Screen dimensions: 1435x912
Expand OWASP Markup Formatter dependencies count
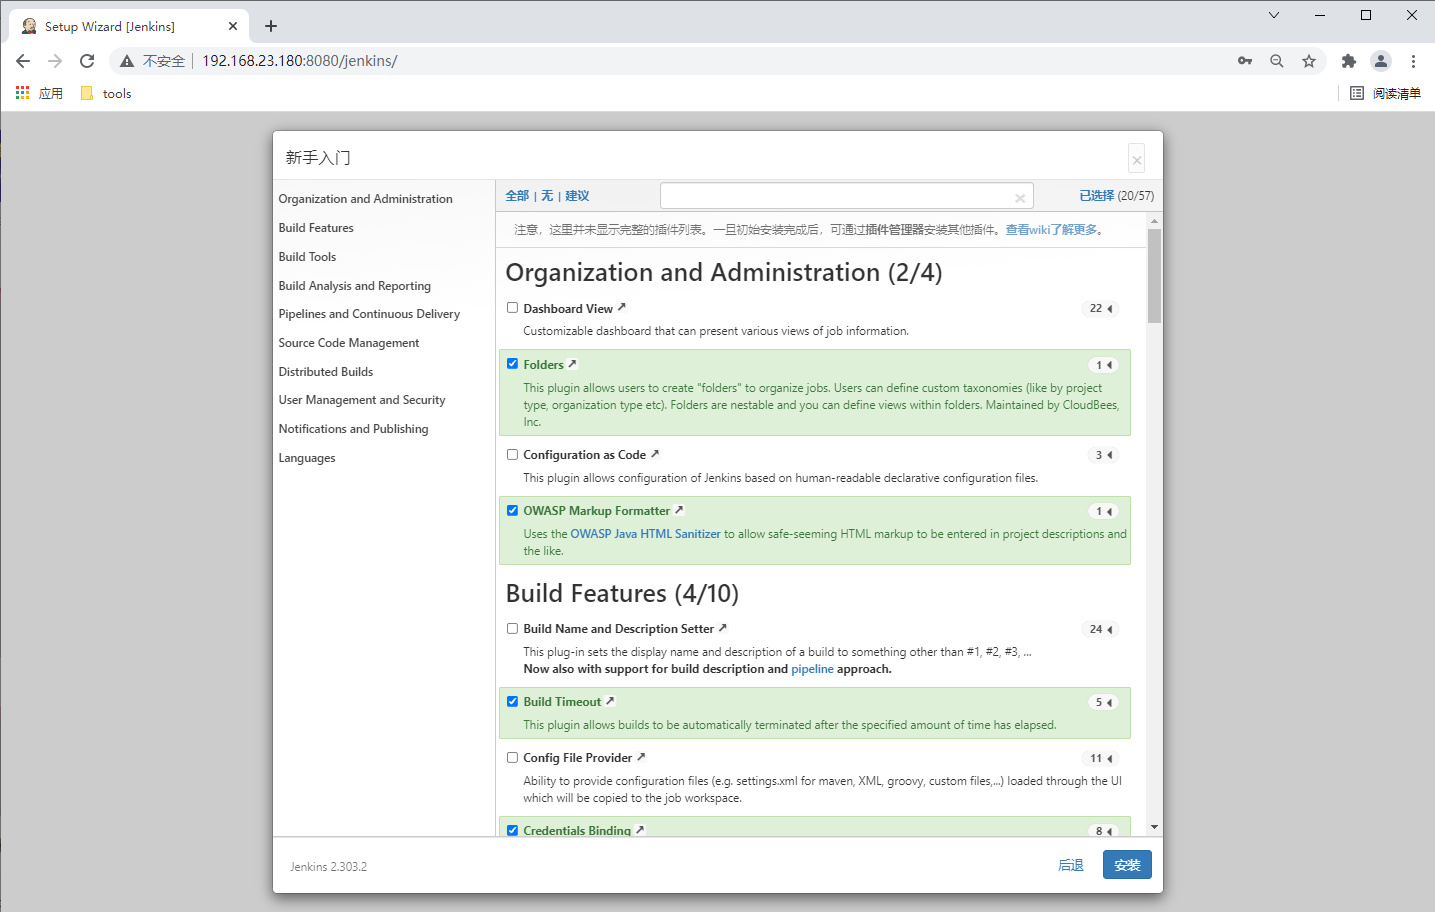click(1103, 511)
